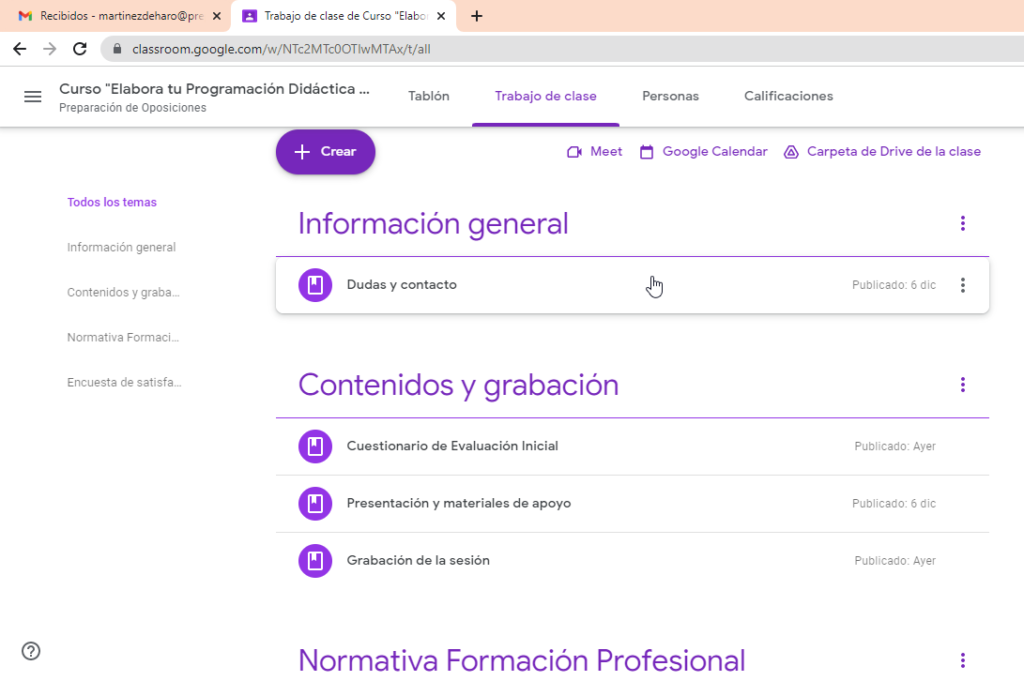1024x681 pixels.
Task: Open Grabación de la sesión material
Action: pos(418,560)
